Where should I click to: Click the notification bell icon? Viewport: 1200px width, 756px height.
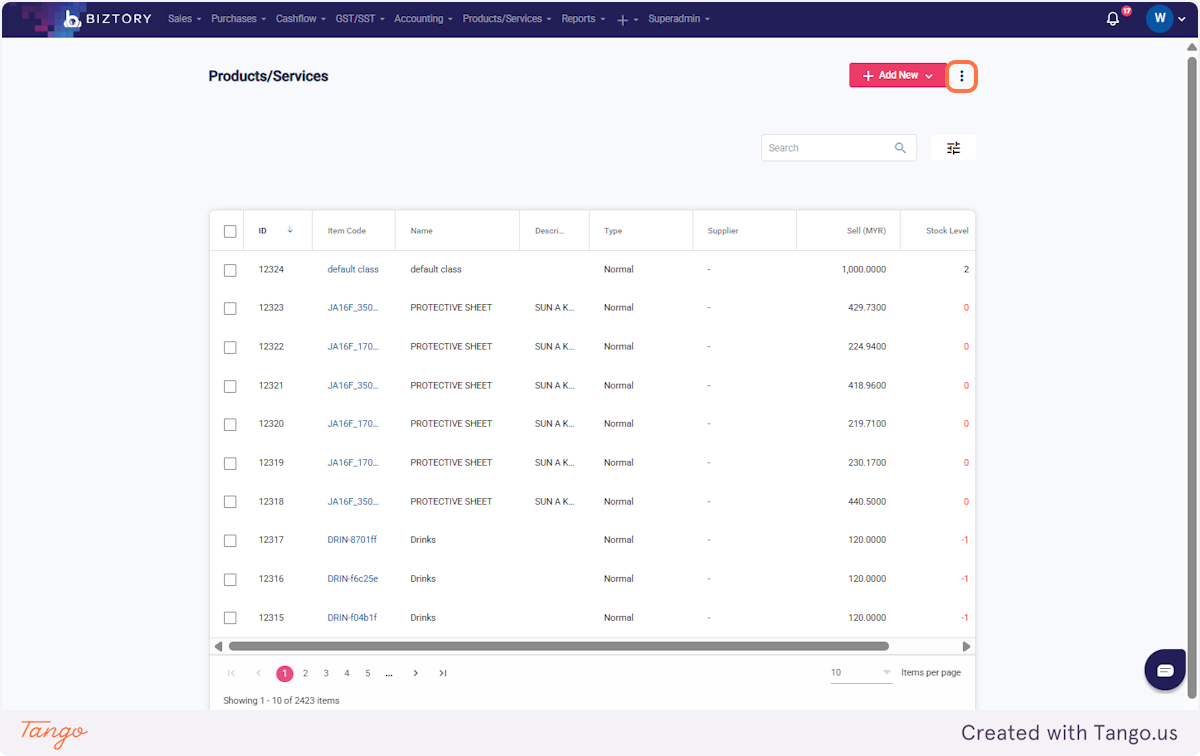pyautogui.click(x=1113, y=19)
